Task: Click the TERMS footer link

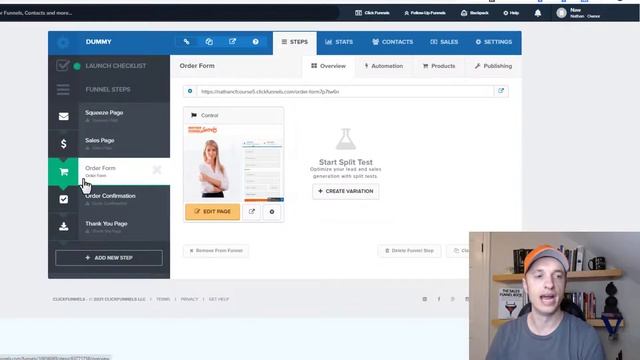Action: pos(163,299)
